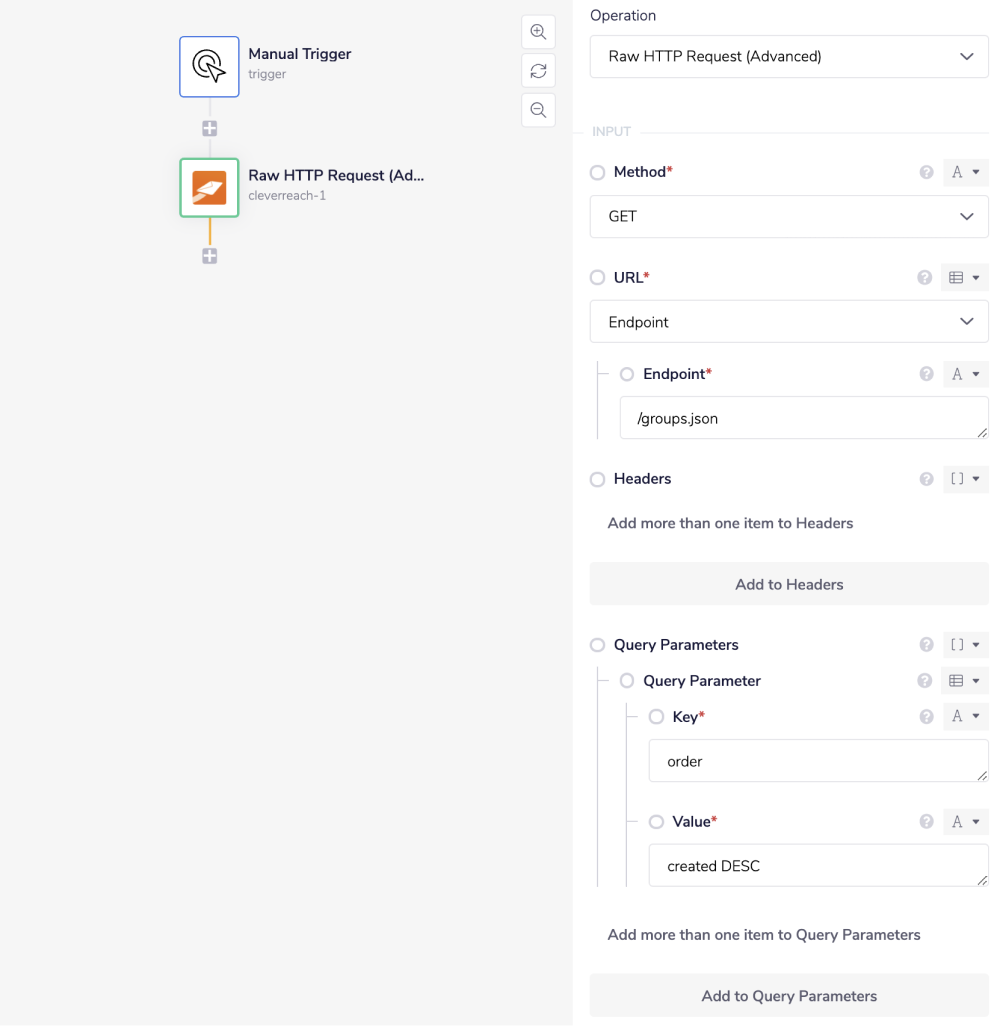Open help tooltip icon next to Method
Screen dimensions: 1000x1026
[925, 171]
